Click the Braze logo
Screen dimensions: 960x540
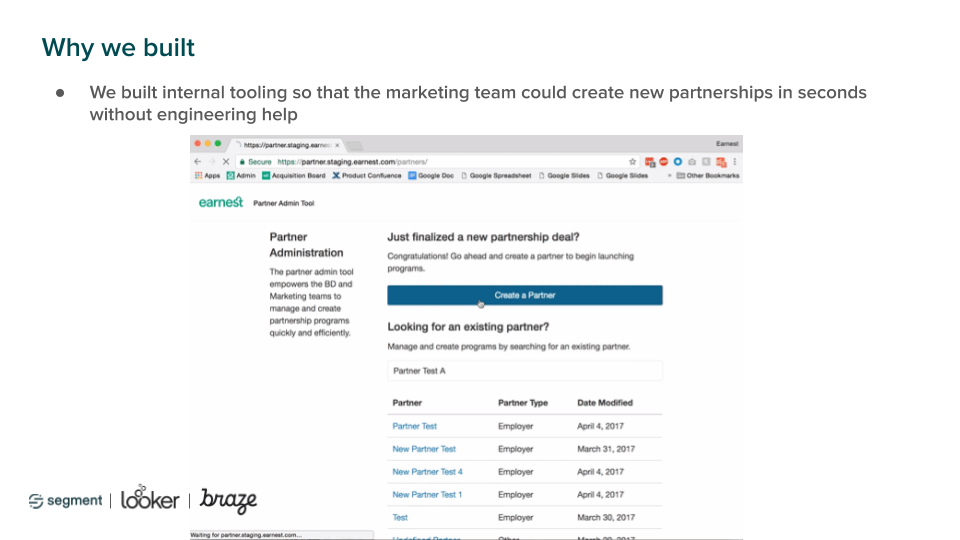click(228, 500)
